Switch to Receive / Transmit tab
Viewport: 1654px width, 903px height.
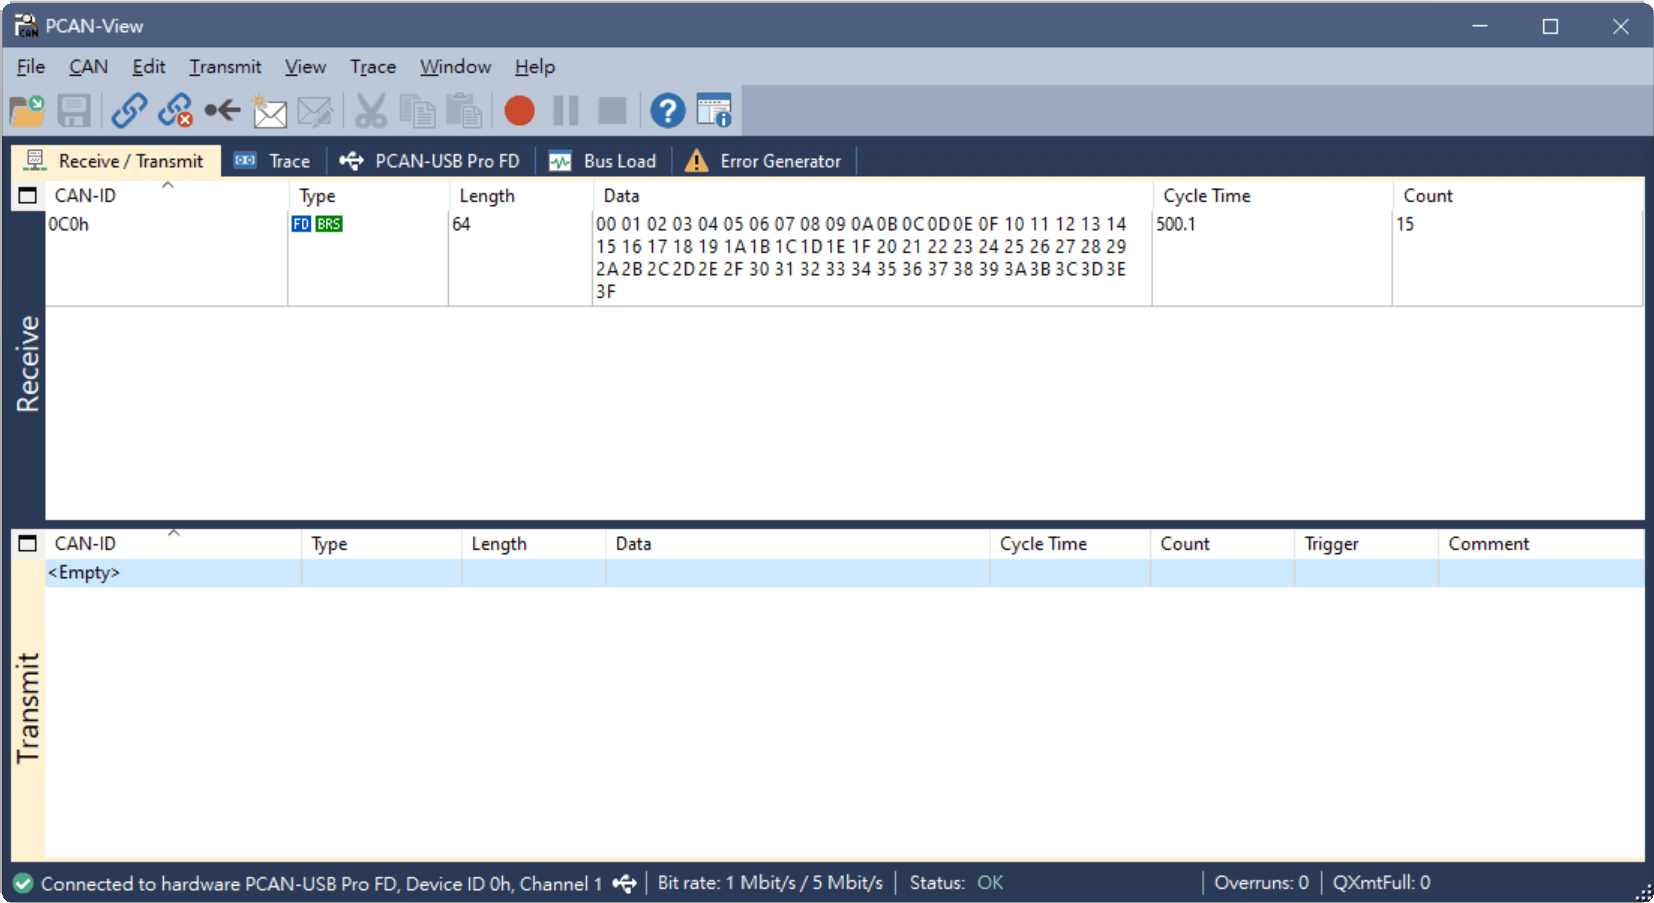tap(116, 161)
